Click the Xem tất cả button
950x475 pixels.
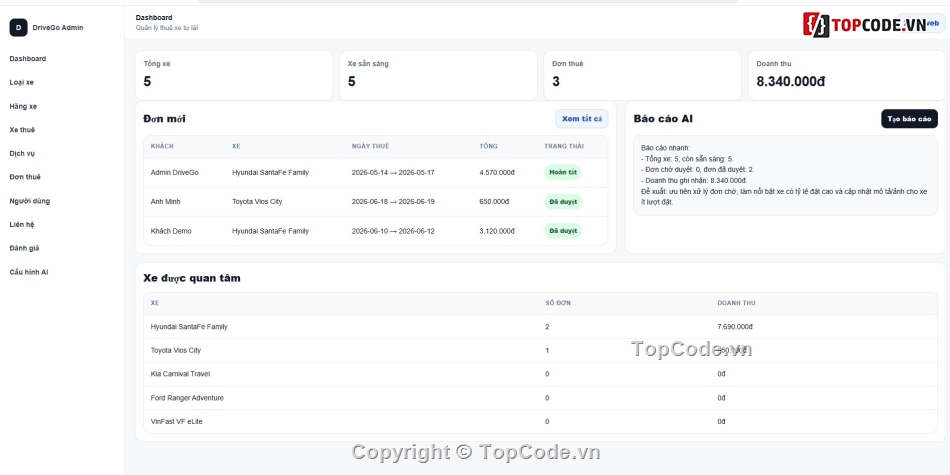pyautogui.click(x=582, y=119)
